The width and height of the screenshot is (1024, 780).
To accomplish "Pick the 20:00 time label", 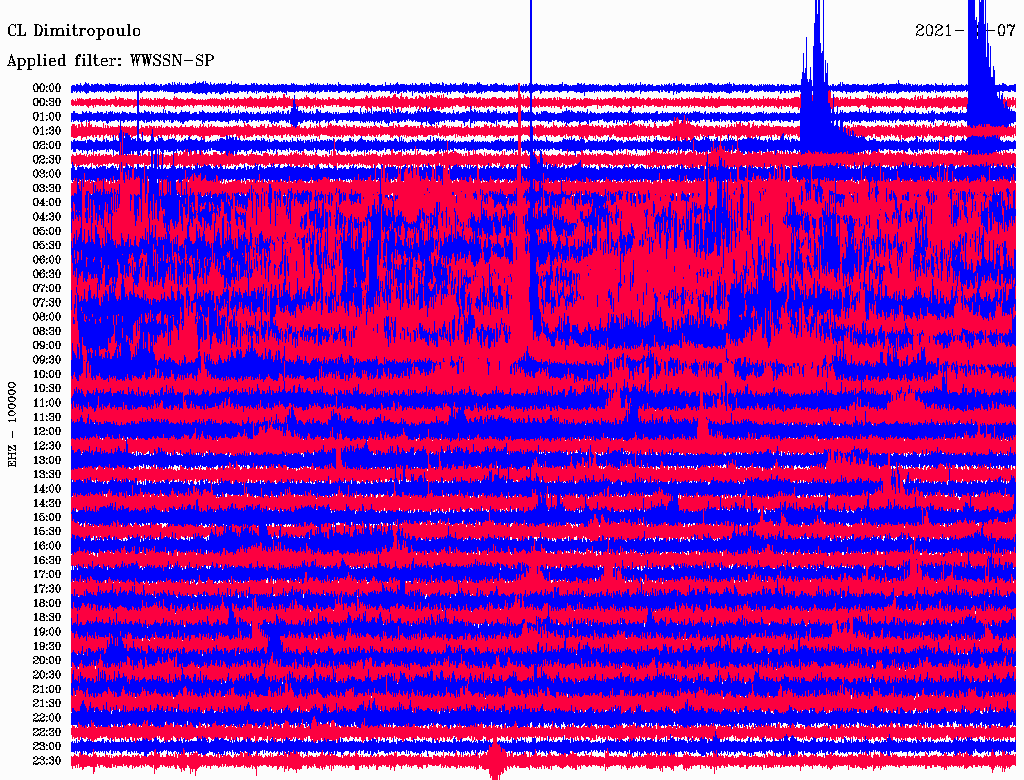I will point(47,660).
